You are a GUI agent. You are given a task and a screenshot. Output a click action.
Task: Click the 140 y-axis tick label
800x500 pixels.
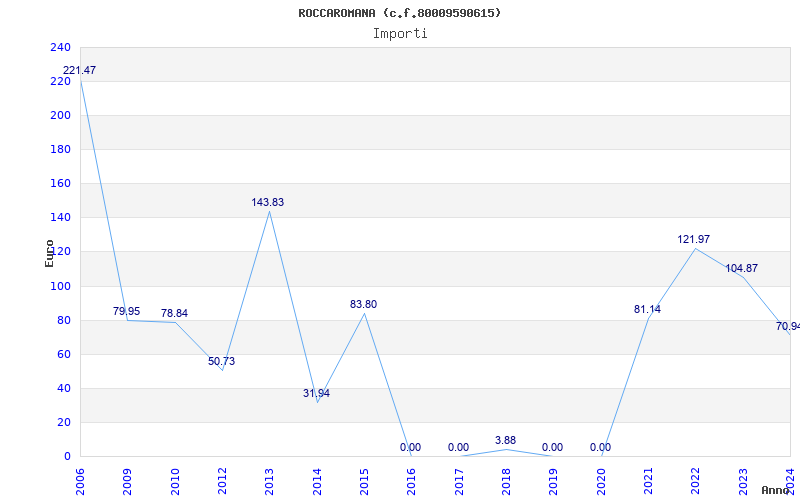(x=60, y=218)
